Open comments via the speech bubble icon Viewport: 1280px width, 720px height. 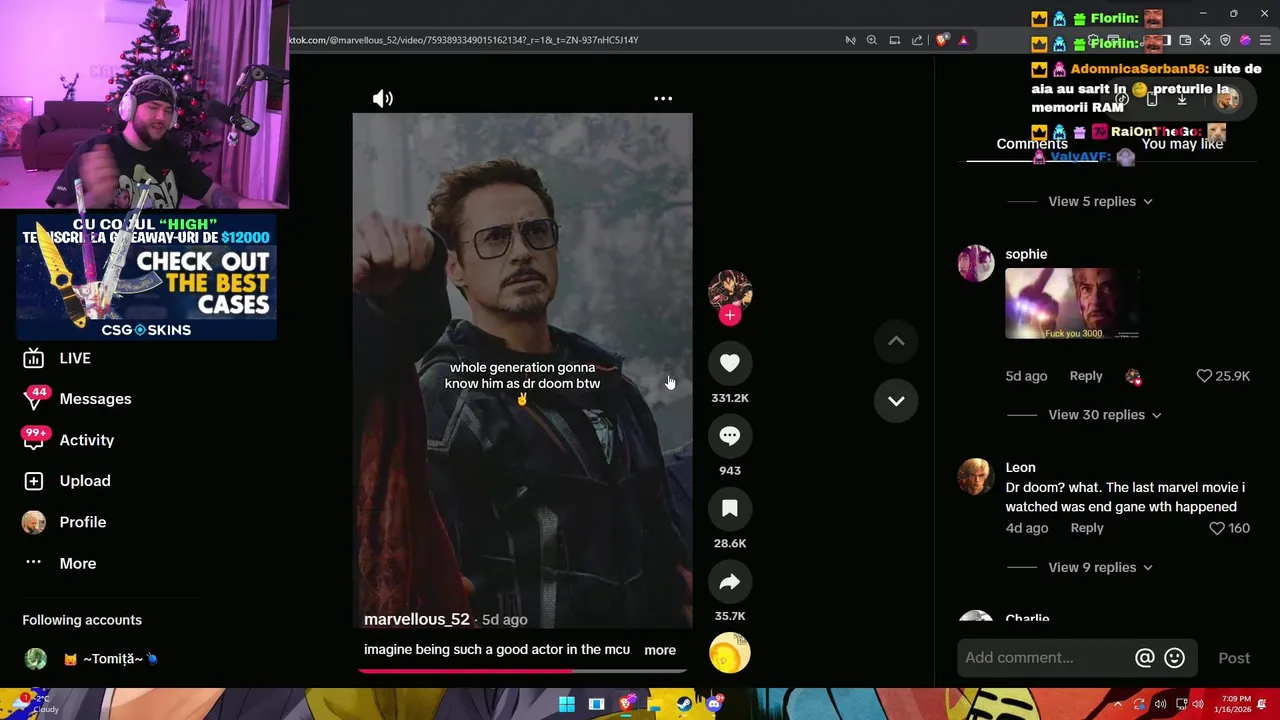(730, 436)
